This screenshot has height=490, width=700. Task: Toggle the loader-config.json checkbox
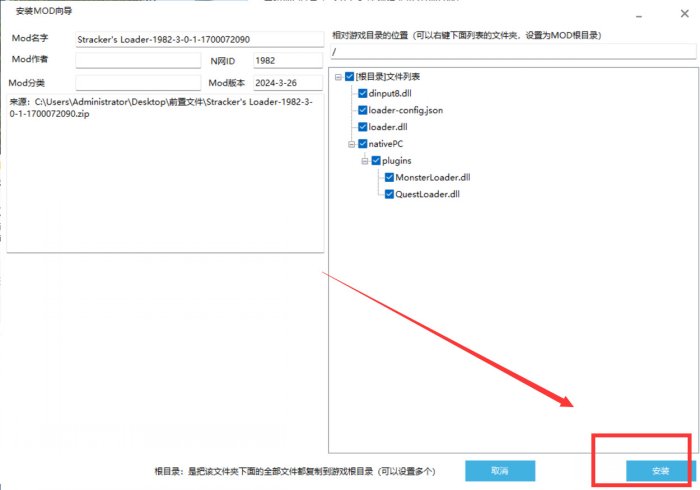[x=362, y=109]
